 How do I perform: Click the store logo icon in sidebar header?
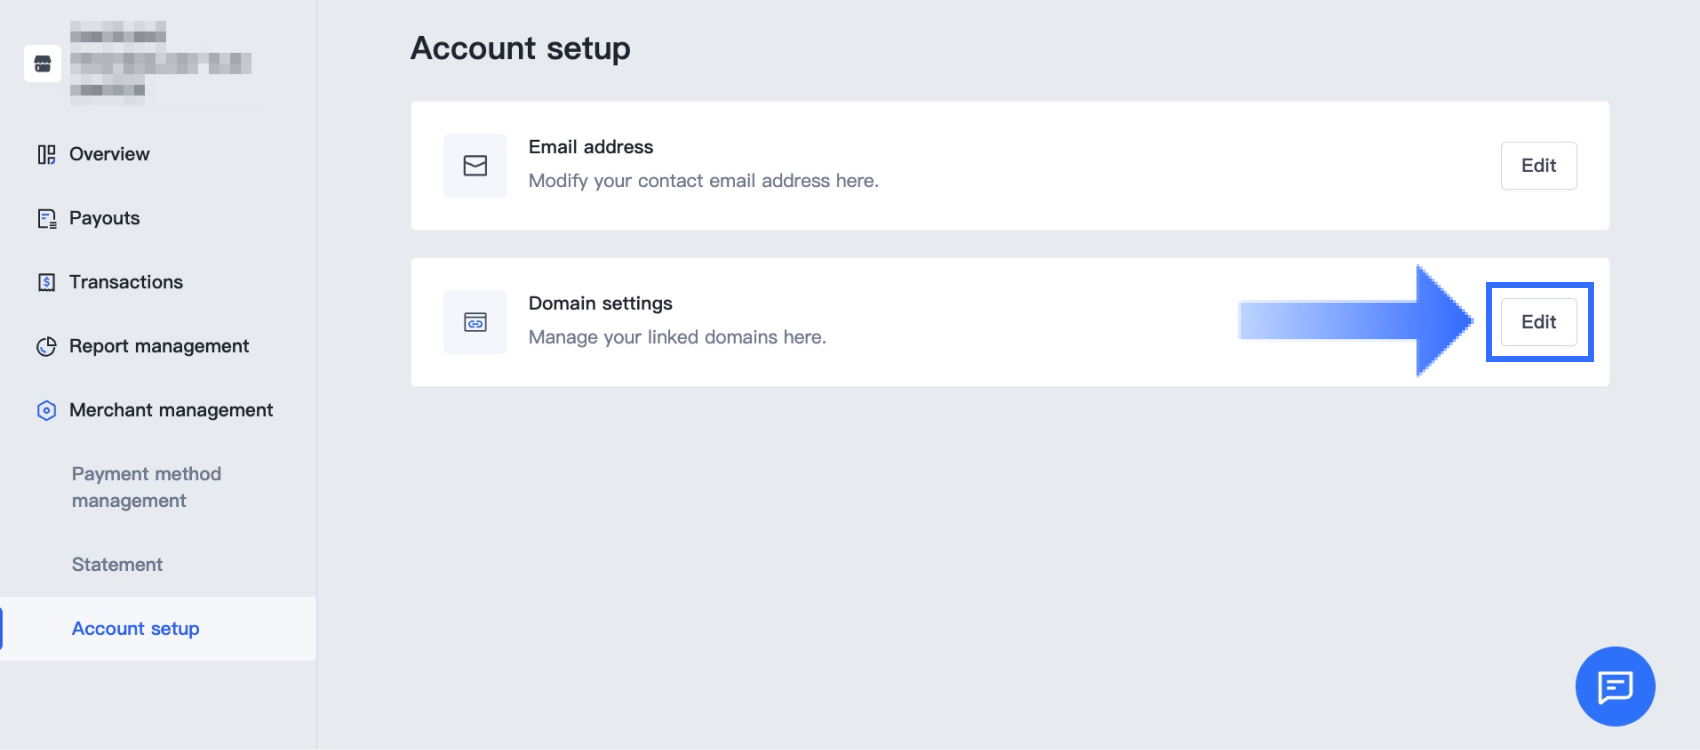point(42,64)
